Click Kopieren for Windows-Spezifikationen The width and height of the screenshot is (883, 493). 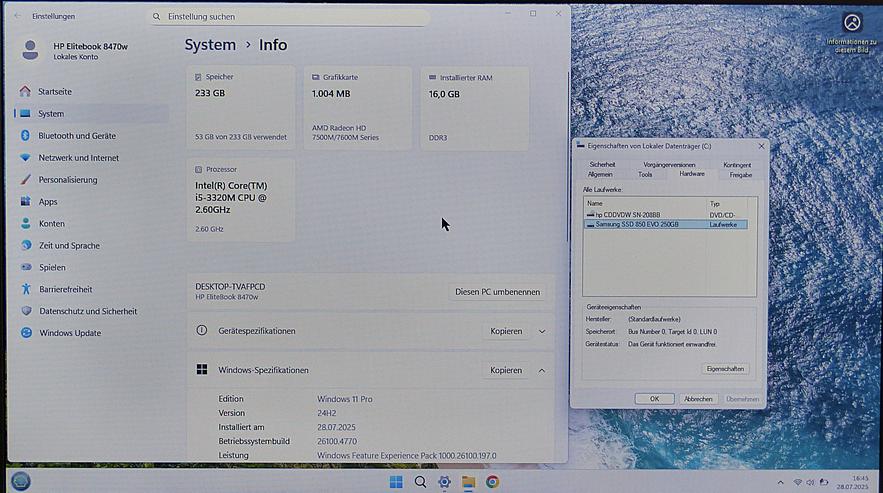(506, 370)
